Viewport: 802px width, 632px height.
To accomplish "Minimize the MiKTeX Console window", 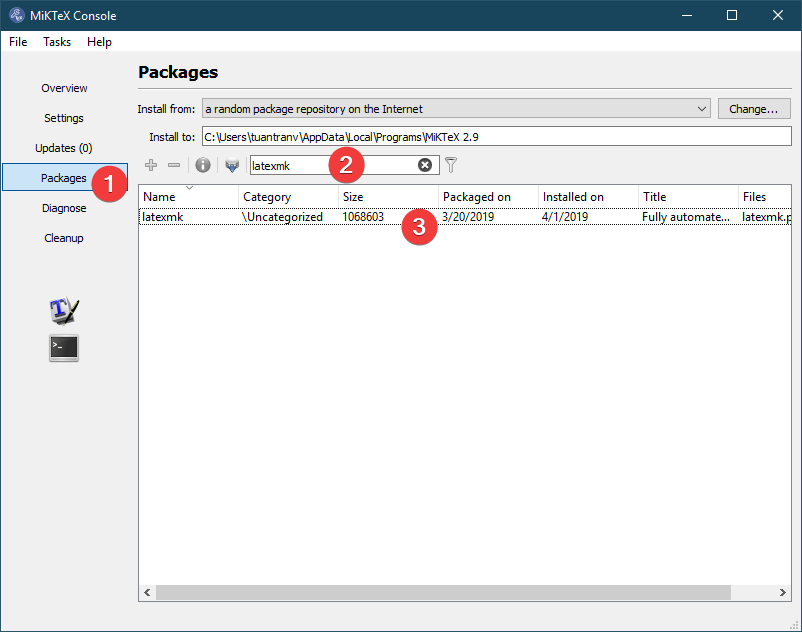I will click(687, 15).
